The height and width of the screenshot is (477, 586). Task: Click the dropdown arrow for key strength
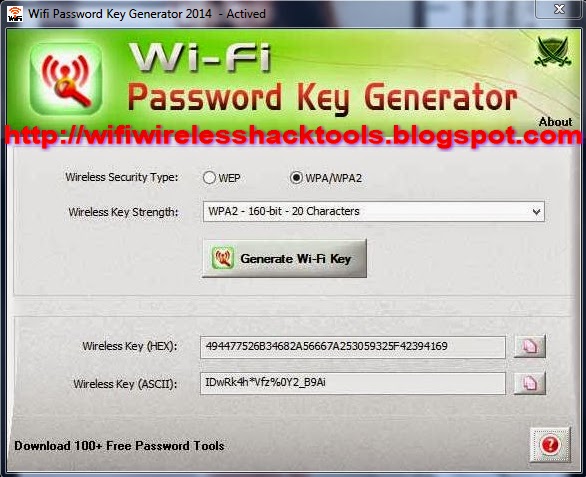(x=536, y=212)
